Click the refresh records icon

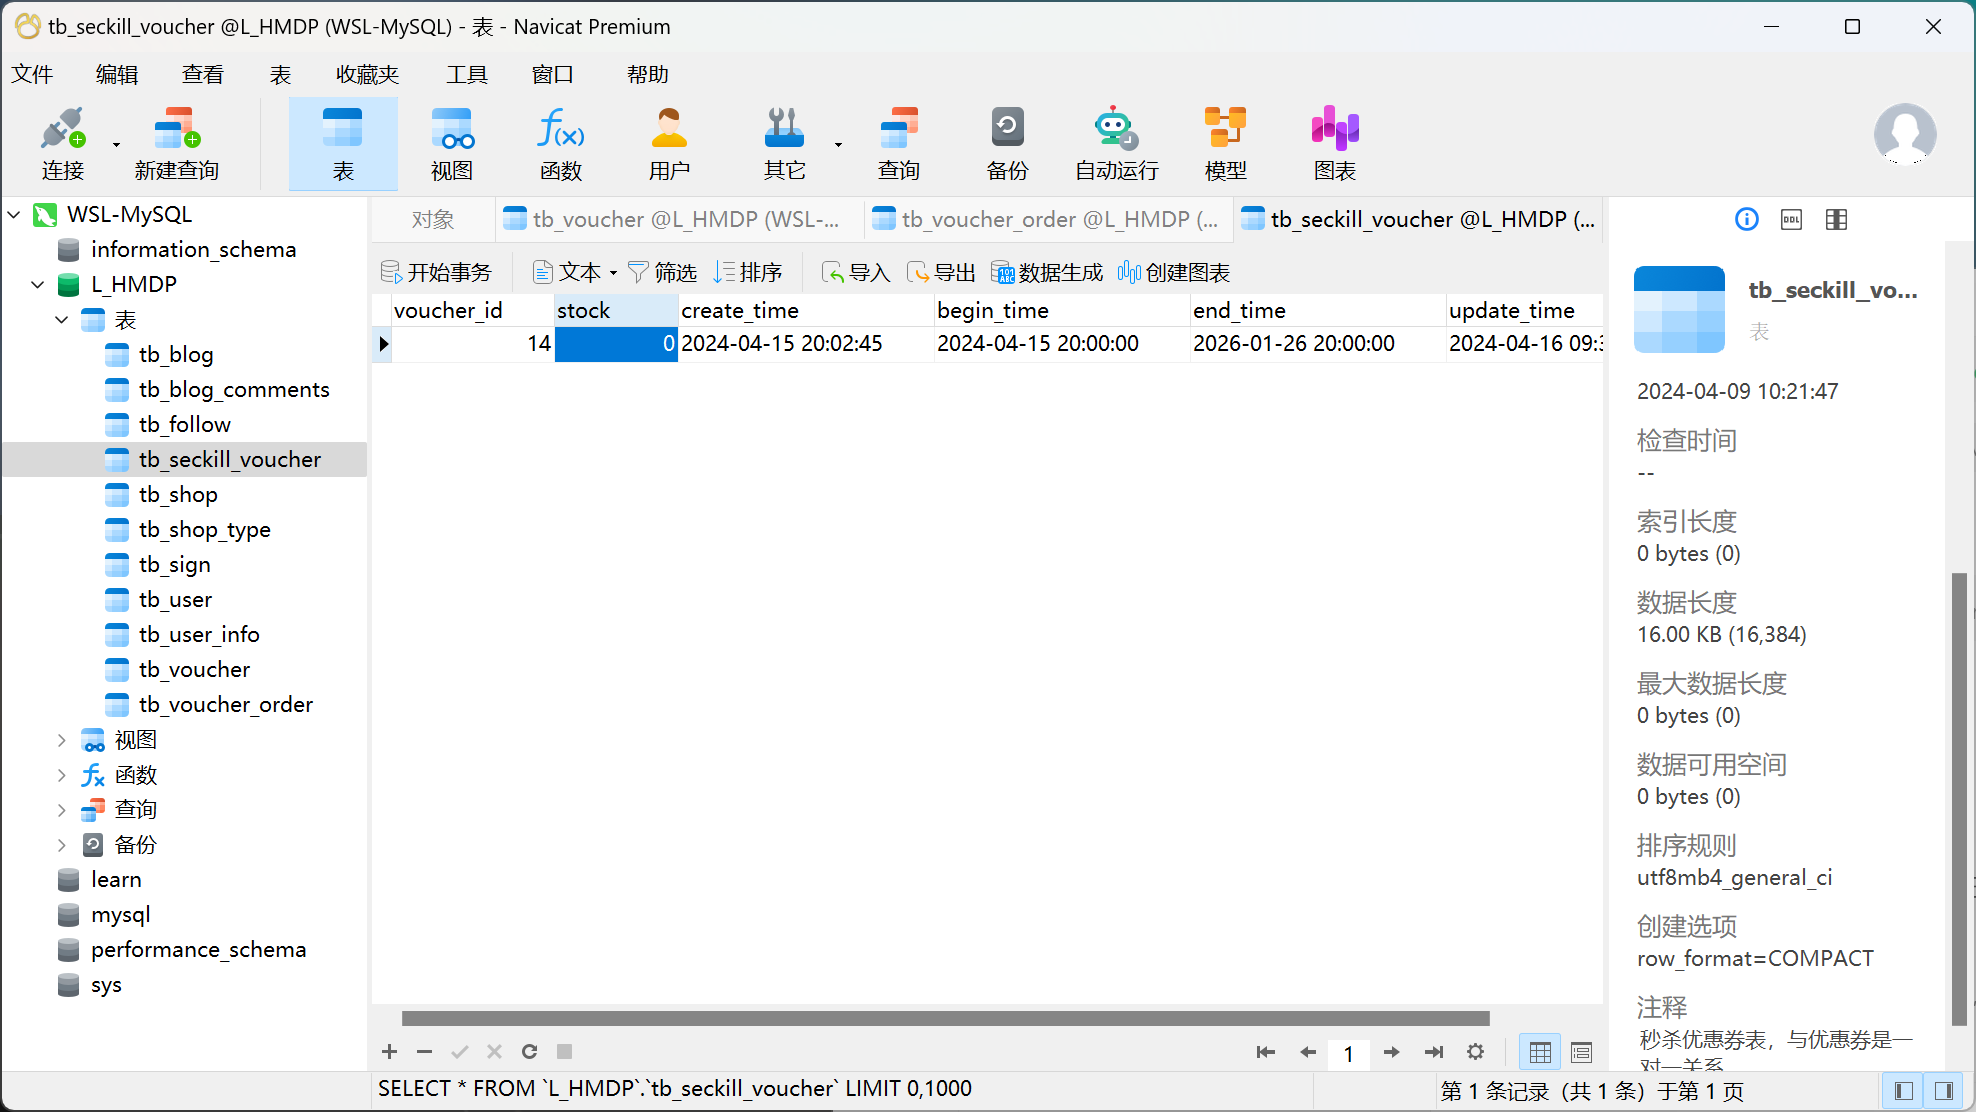point(529,1051)
